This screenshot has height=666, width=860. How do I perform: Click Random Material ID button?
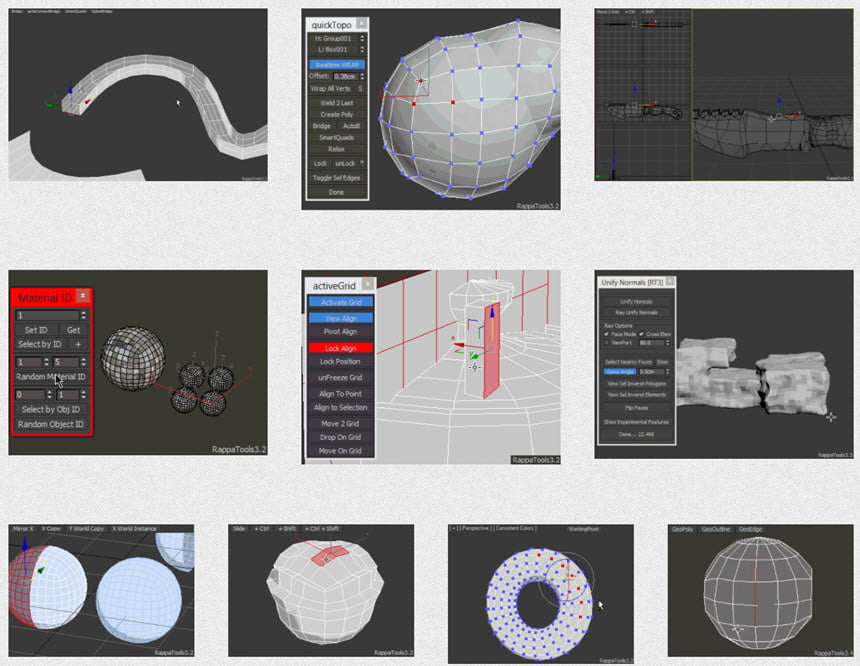tap(51, 376)
